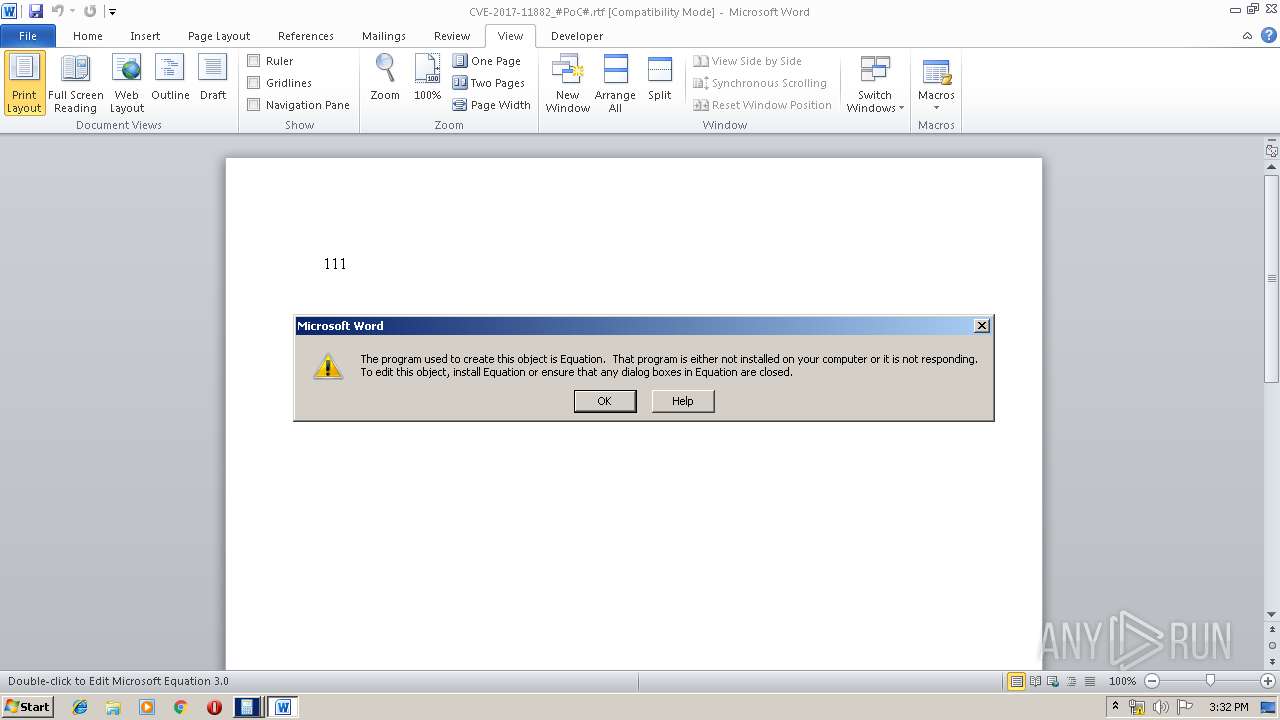Open the References tab

(306, 36)
